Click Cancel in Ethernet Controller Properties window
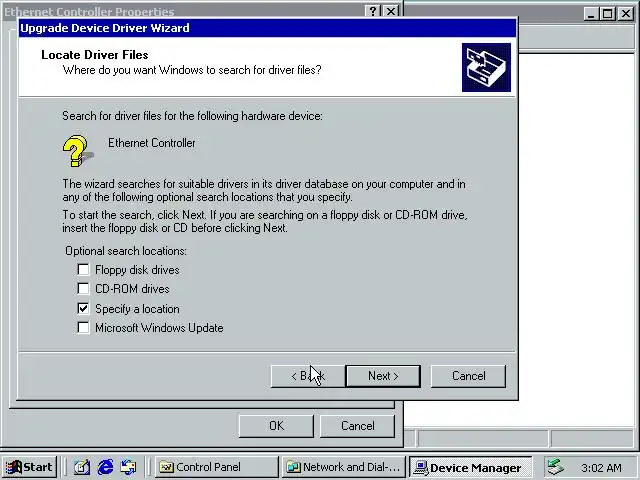Viewport: 640px width, 480px height. (357, 426)
